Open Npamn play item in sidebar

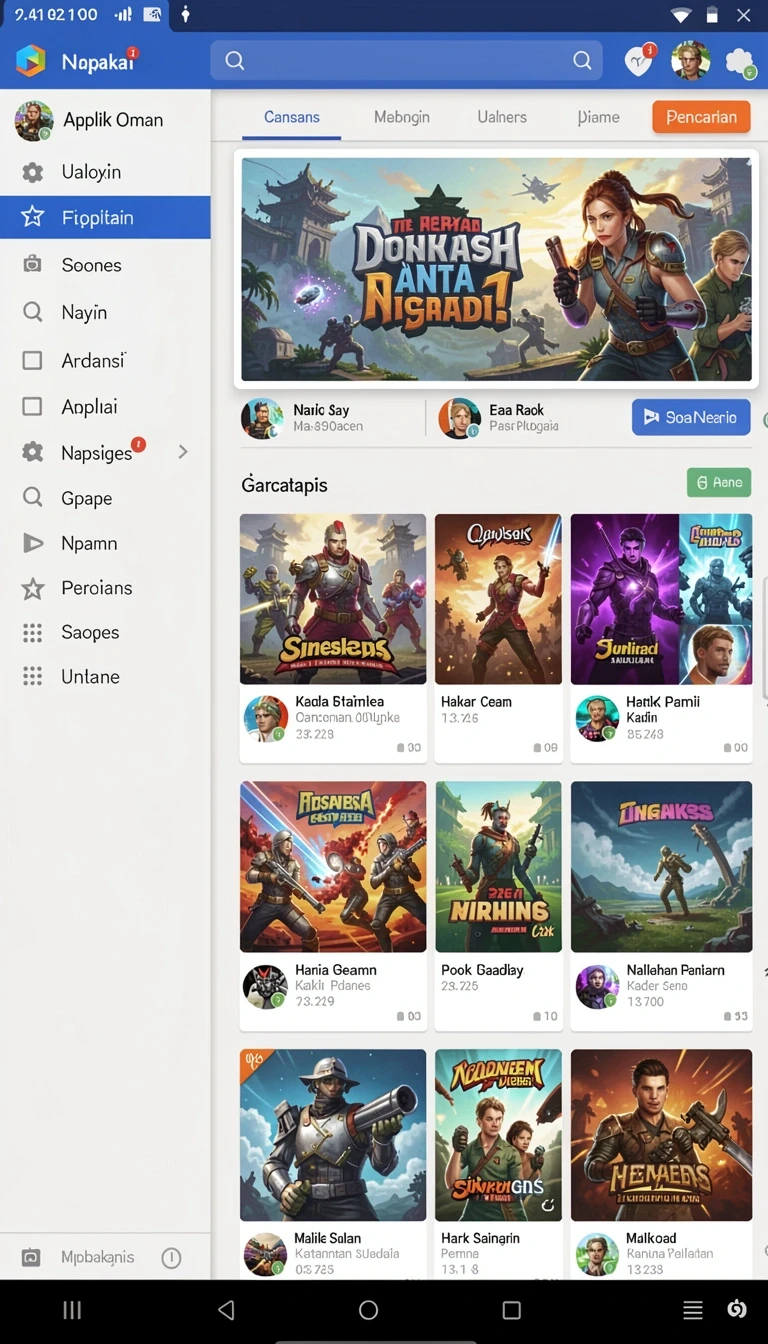click(x=105, y=543)
